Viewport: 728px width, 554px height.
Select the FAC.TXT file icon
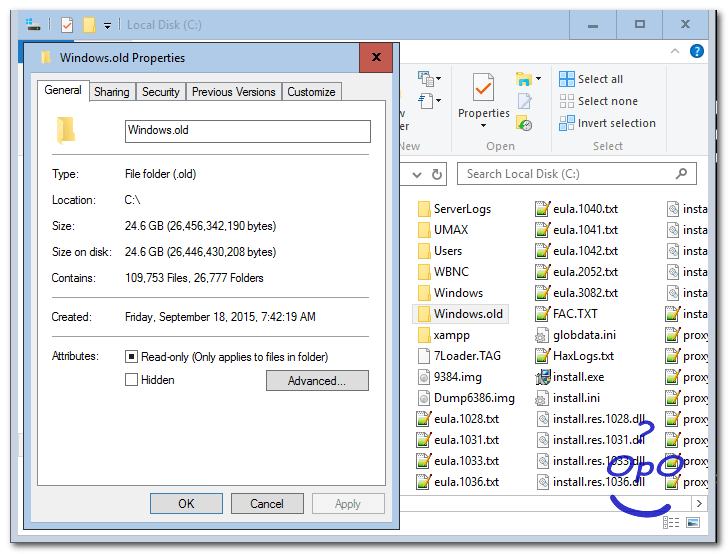[542, 314]
